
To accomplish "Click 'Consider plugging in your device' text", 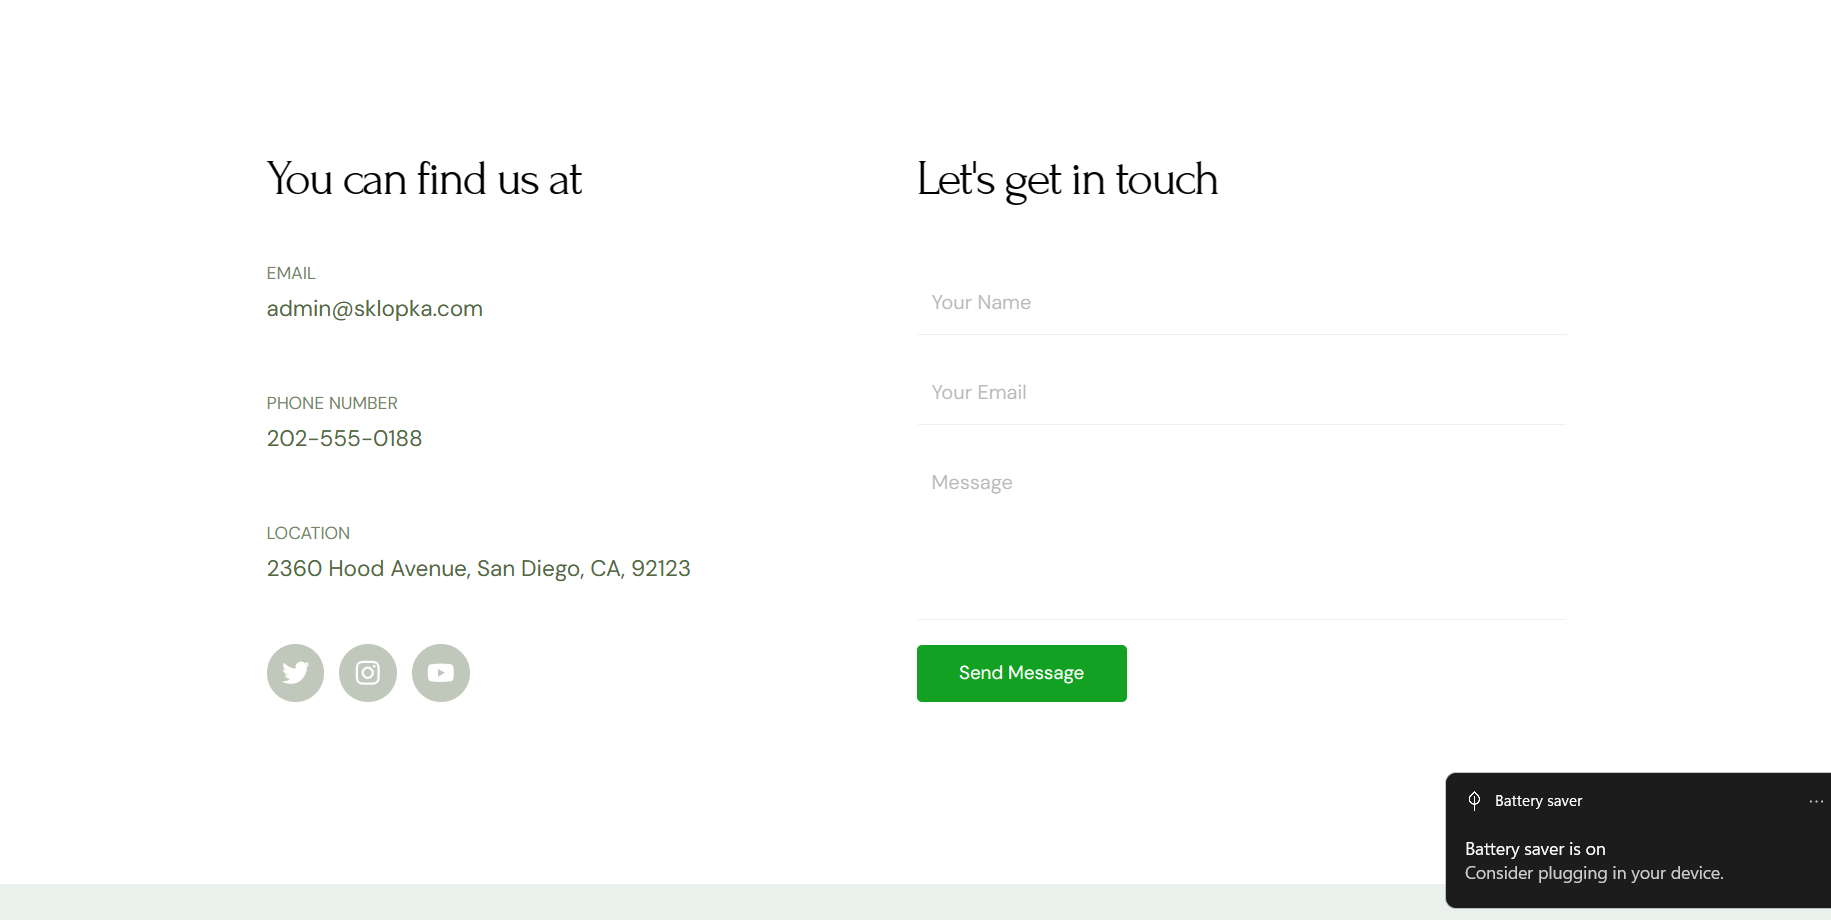I will pos(1594,873).
